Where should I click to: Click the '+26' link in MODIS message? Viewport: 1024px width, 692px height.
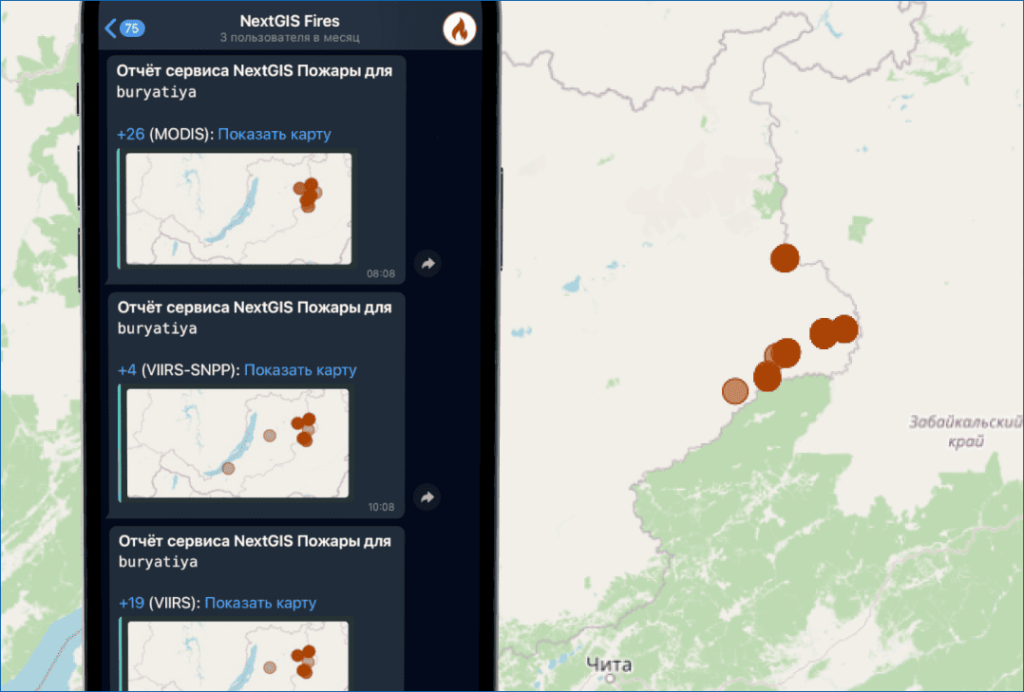(x=131, y=134)
